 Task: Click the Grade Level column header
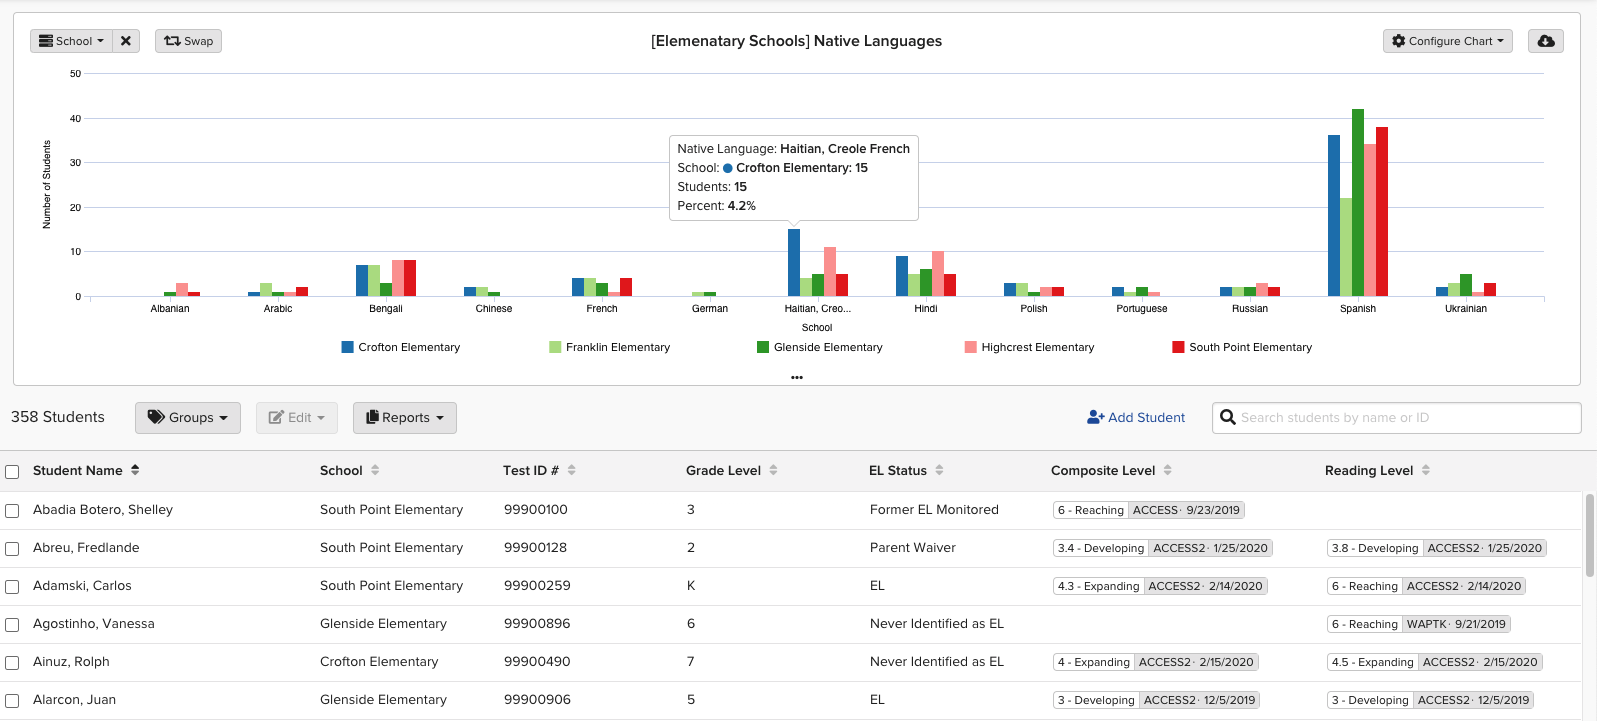tap(723, 470)
